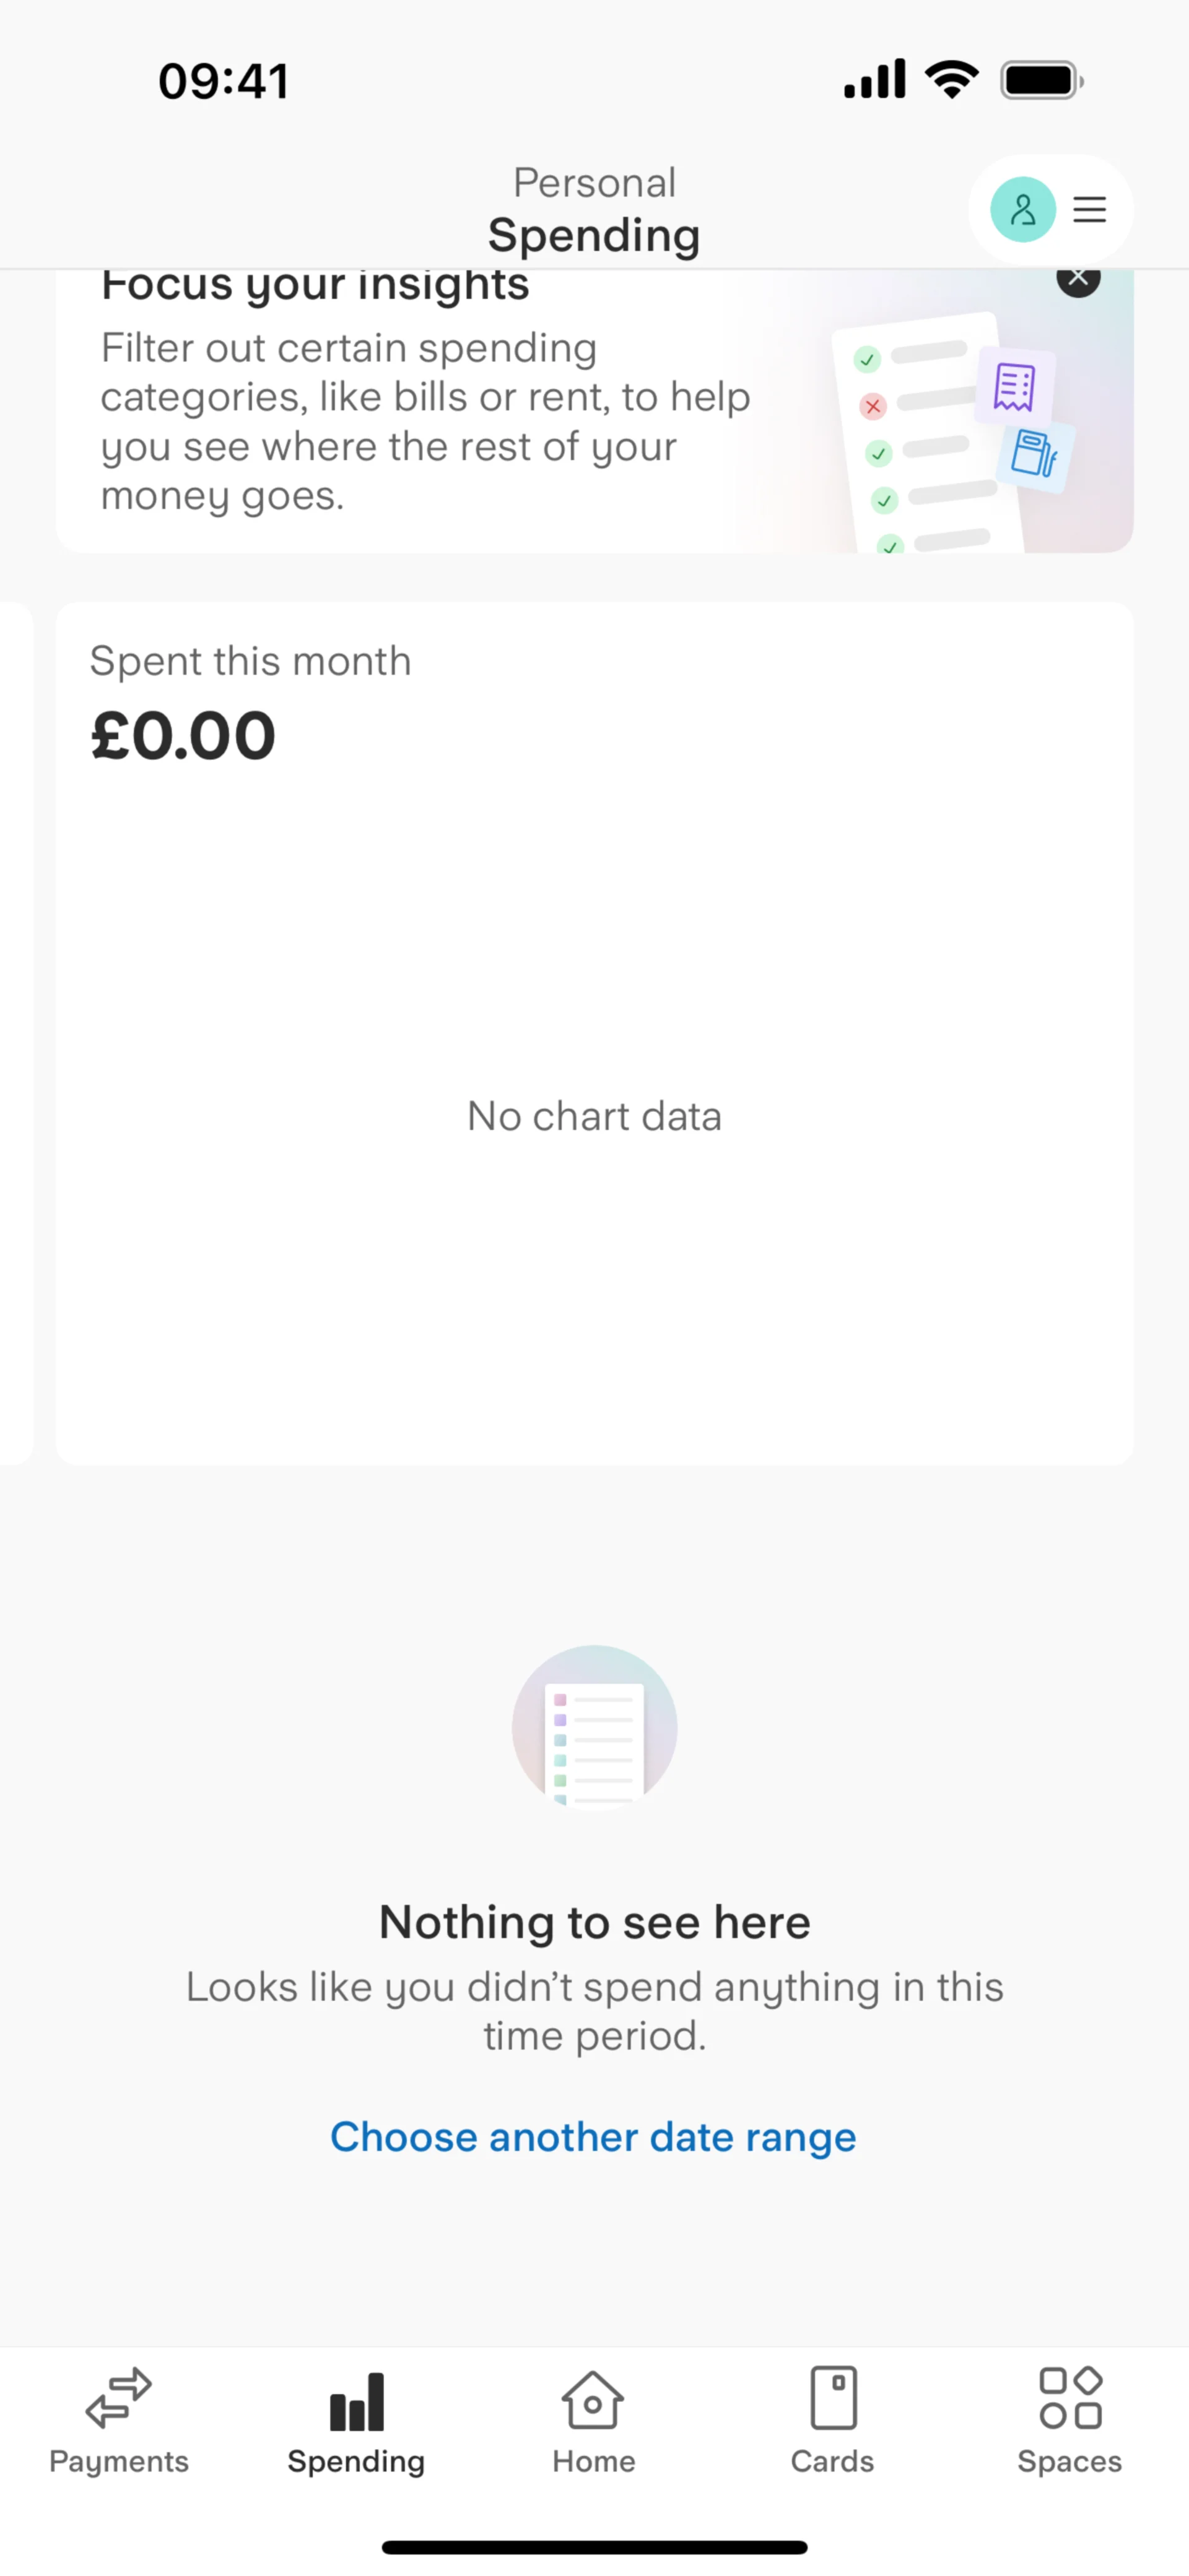Tap the Spent this month label

250,662
